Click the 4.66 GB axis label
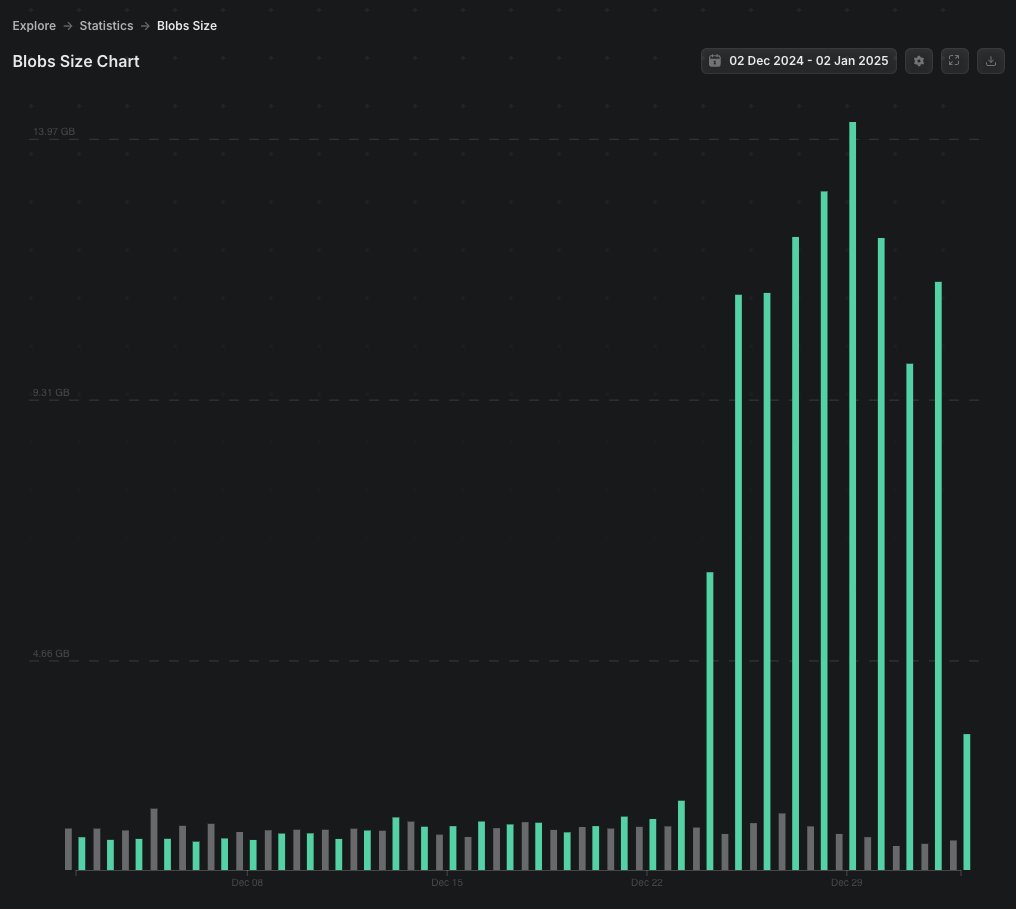 51,654
